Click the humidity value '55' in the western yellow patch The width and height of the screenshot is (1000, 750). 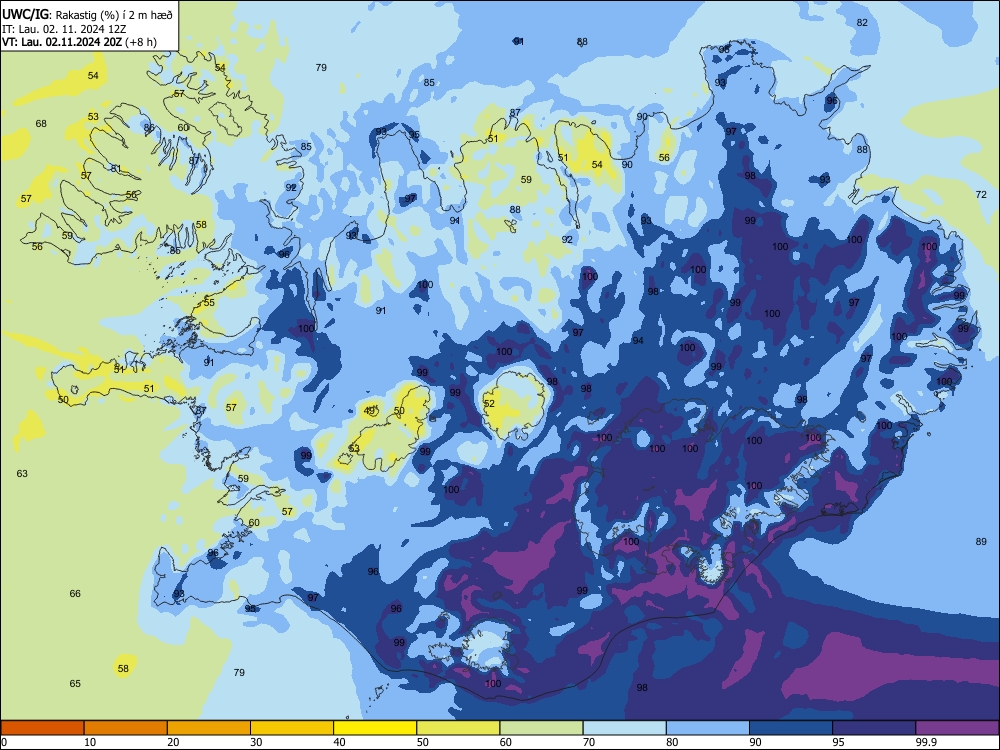tap(209, 302)
